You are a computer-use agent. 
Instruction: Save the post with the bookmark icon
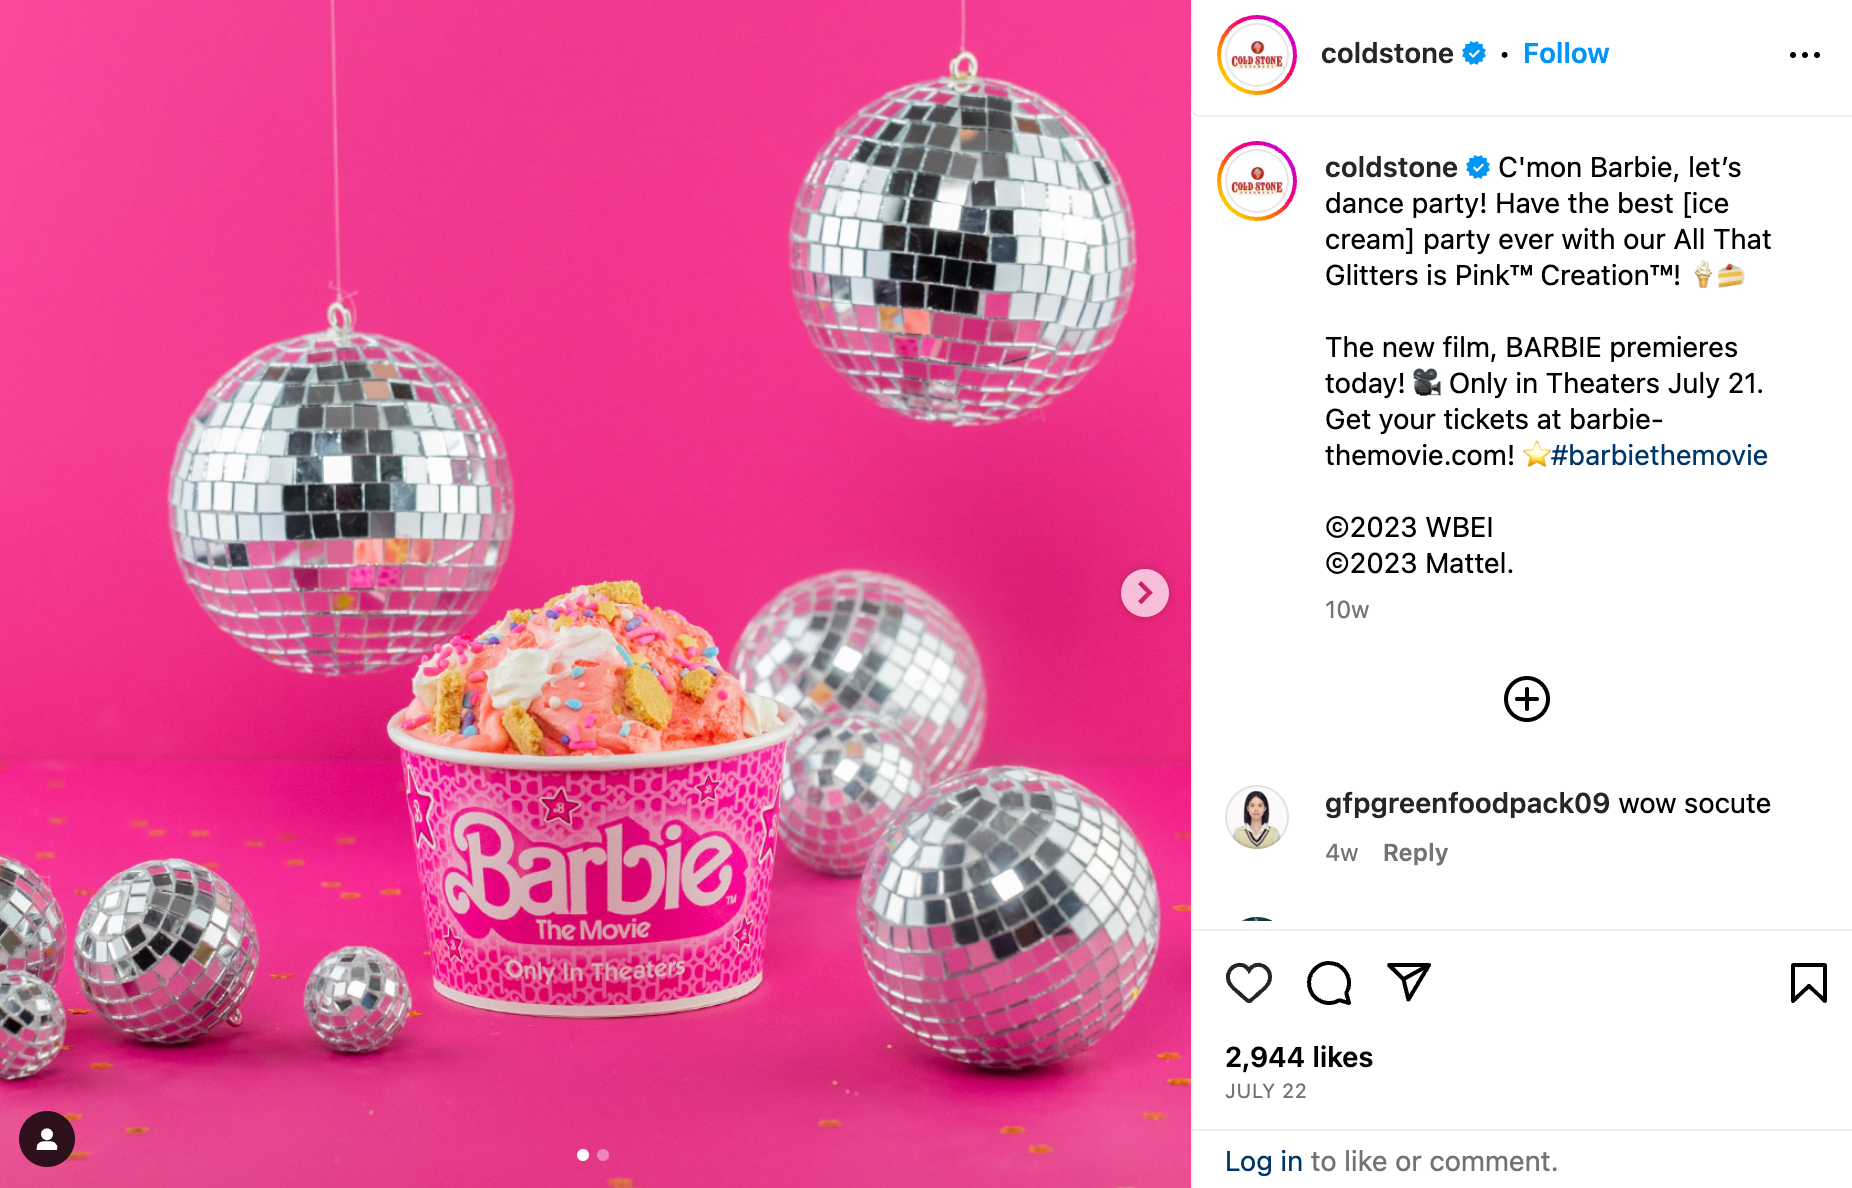click(x=1808, y=983)
